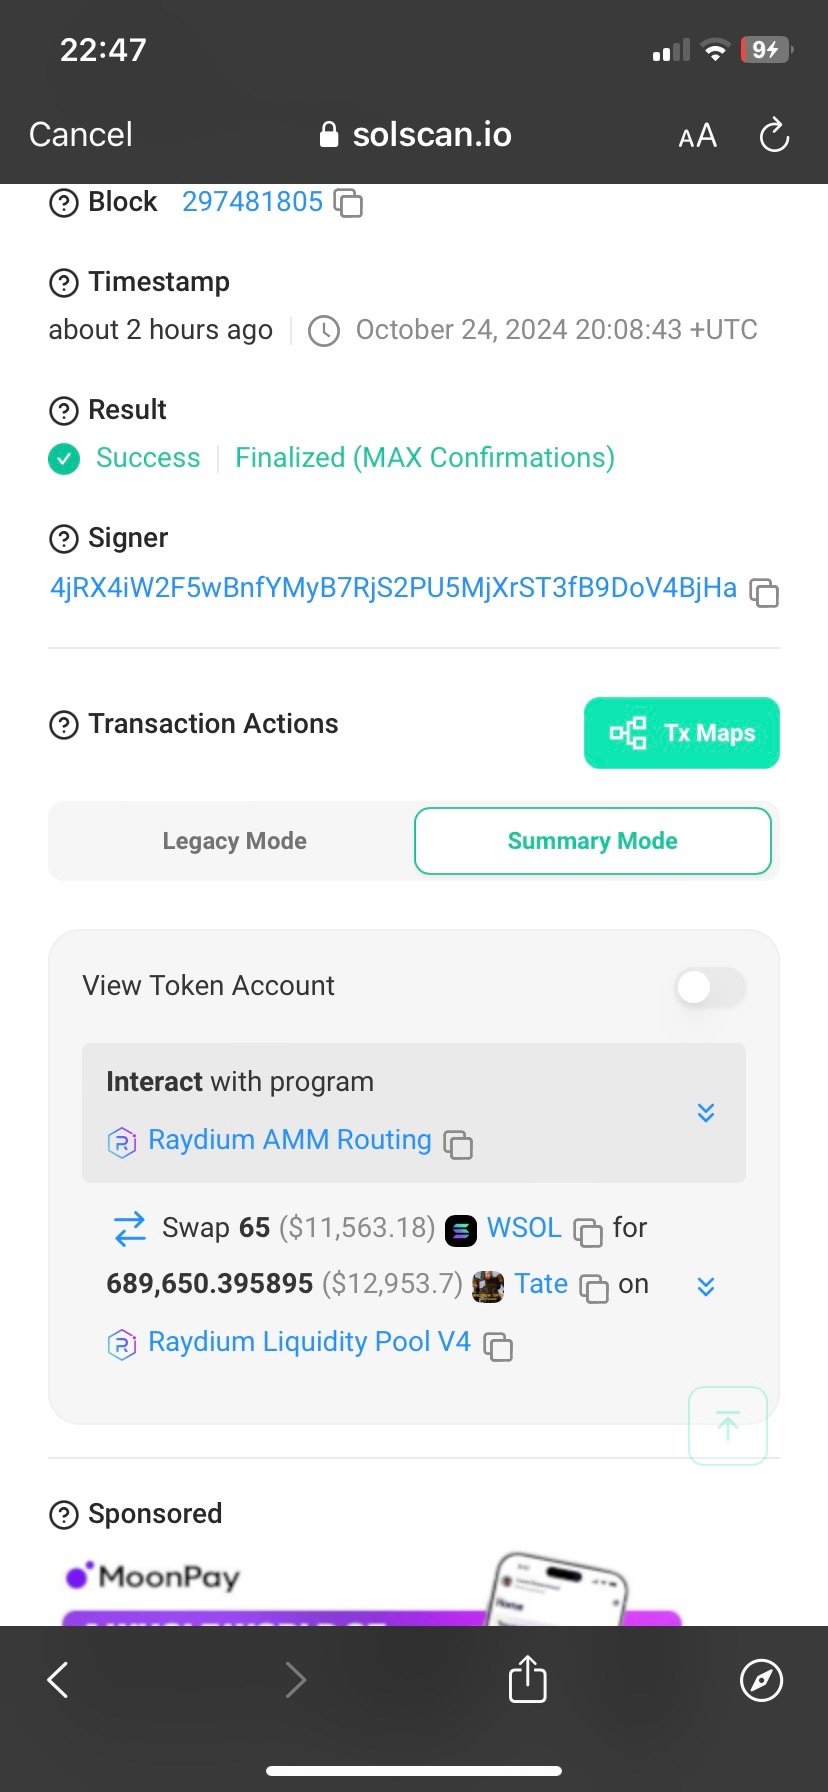Copy the signer address
The image size is (828, 1792).
(x=764, y=592)
